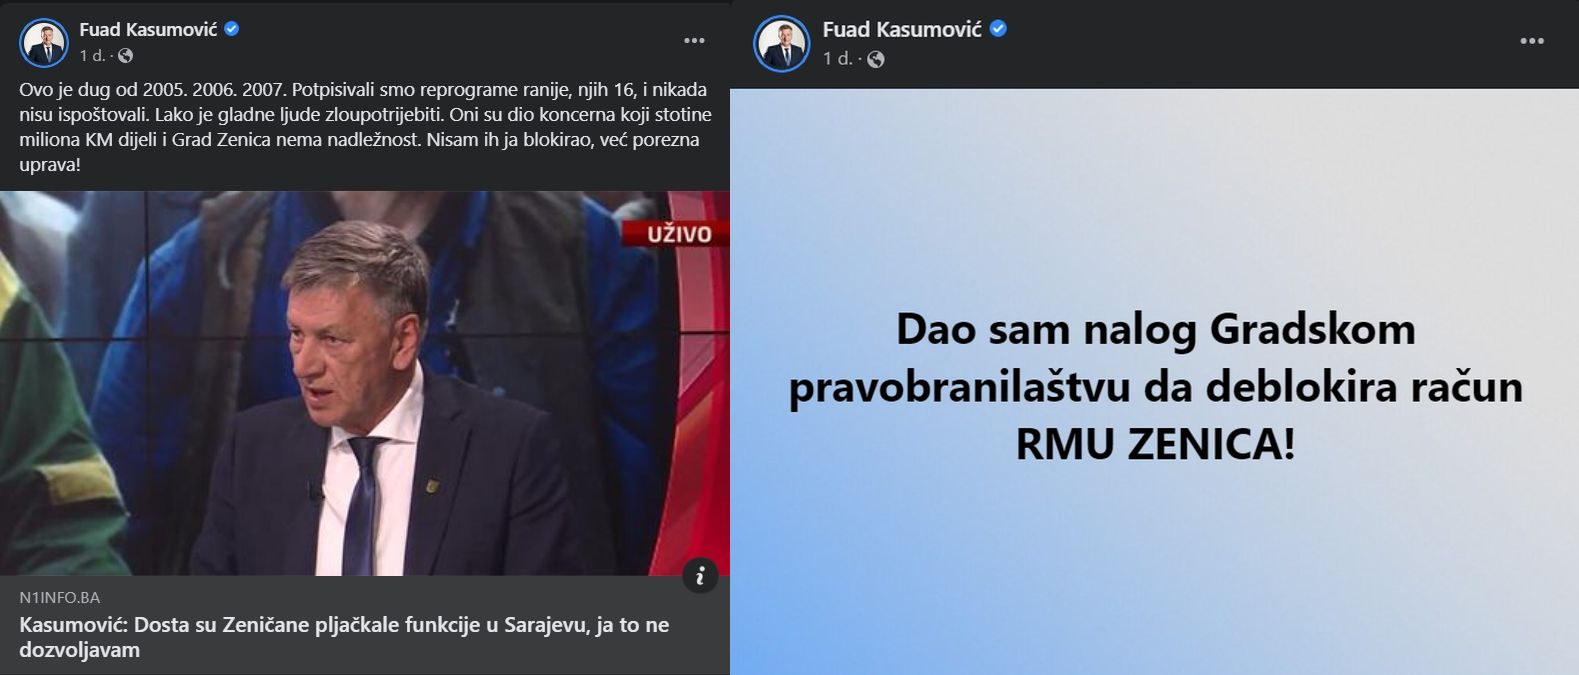The height and width of the screenshot is (675, 1579).
Task: Click the left post's profile avatar
Action: click(x=43, y=43)
